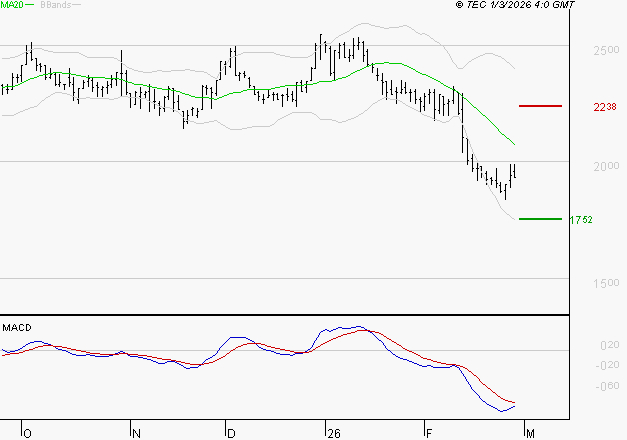Click the O month axis label
The width and height of the screenshot is (627, 440).
(x=27, y=434)
